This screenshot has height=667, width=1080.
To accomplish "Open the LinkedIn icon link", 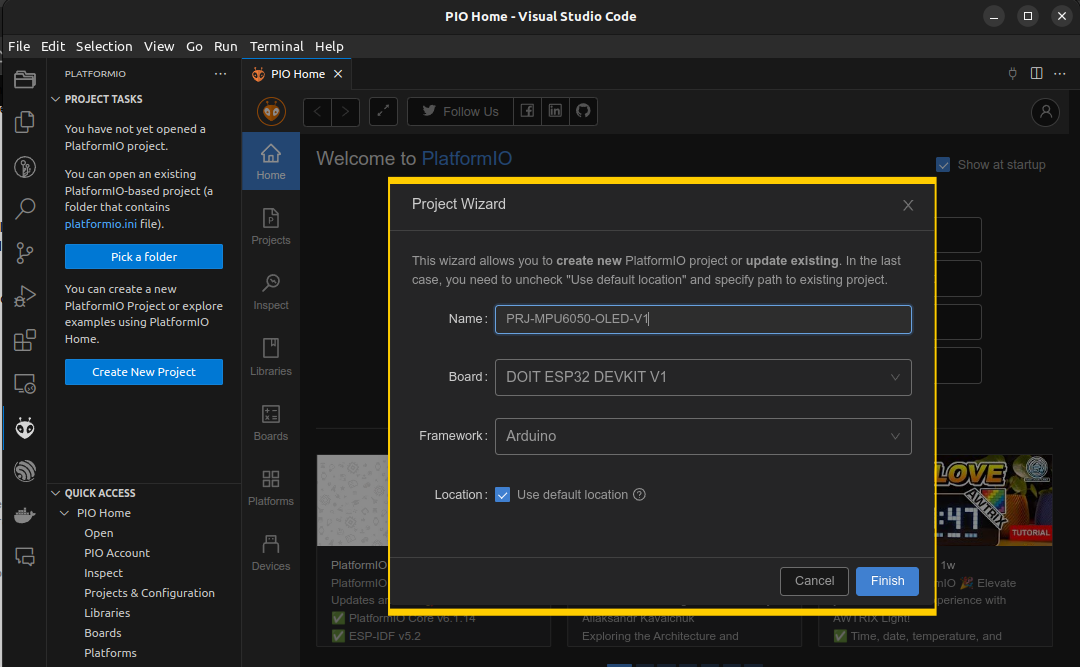I will pyautogui.click(x=555, y=111).
